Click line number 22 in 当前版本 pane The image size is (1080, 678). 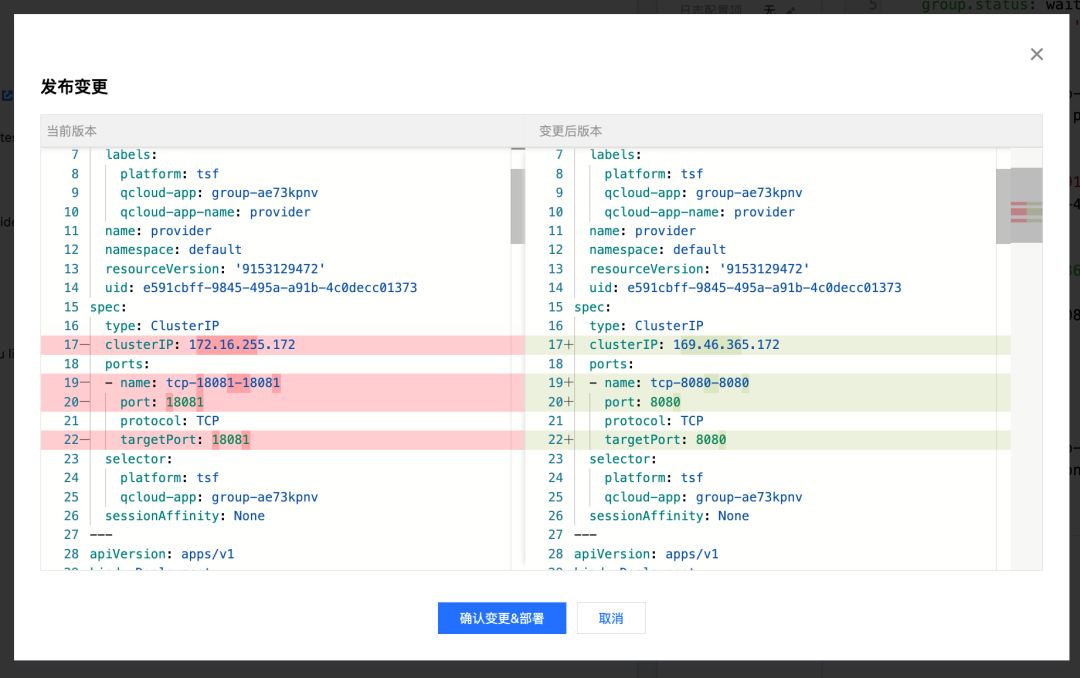(72, 440)
